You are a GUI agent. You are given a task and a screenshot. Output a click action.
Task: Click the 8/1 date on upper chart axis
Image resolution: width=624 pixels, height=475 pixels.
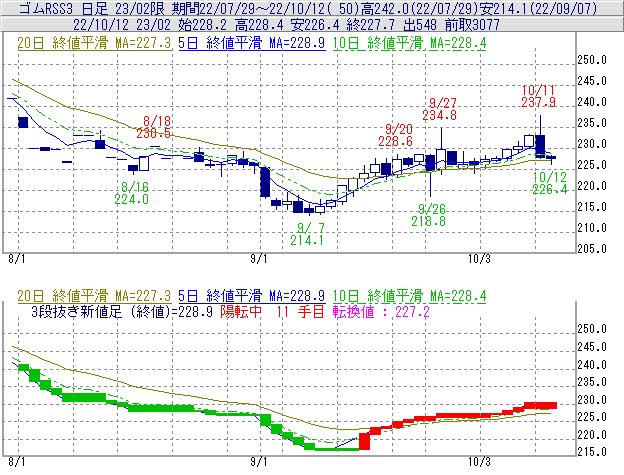click(17, 259)
